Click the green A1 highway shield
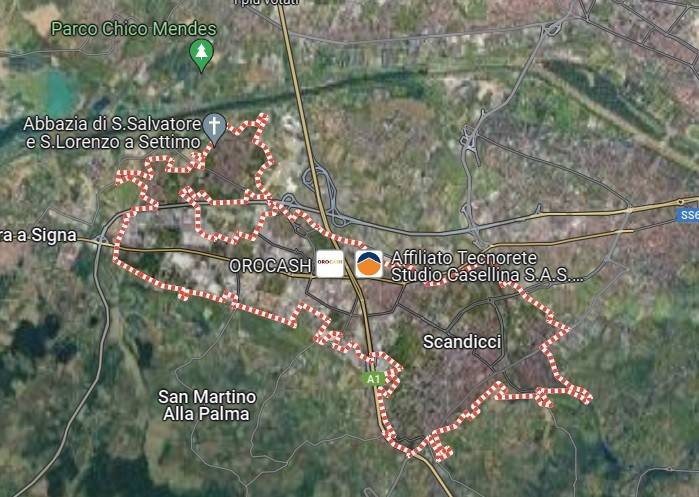Viewport: 699px width, 497px height. [x=374, y=379]
